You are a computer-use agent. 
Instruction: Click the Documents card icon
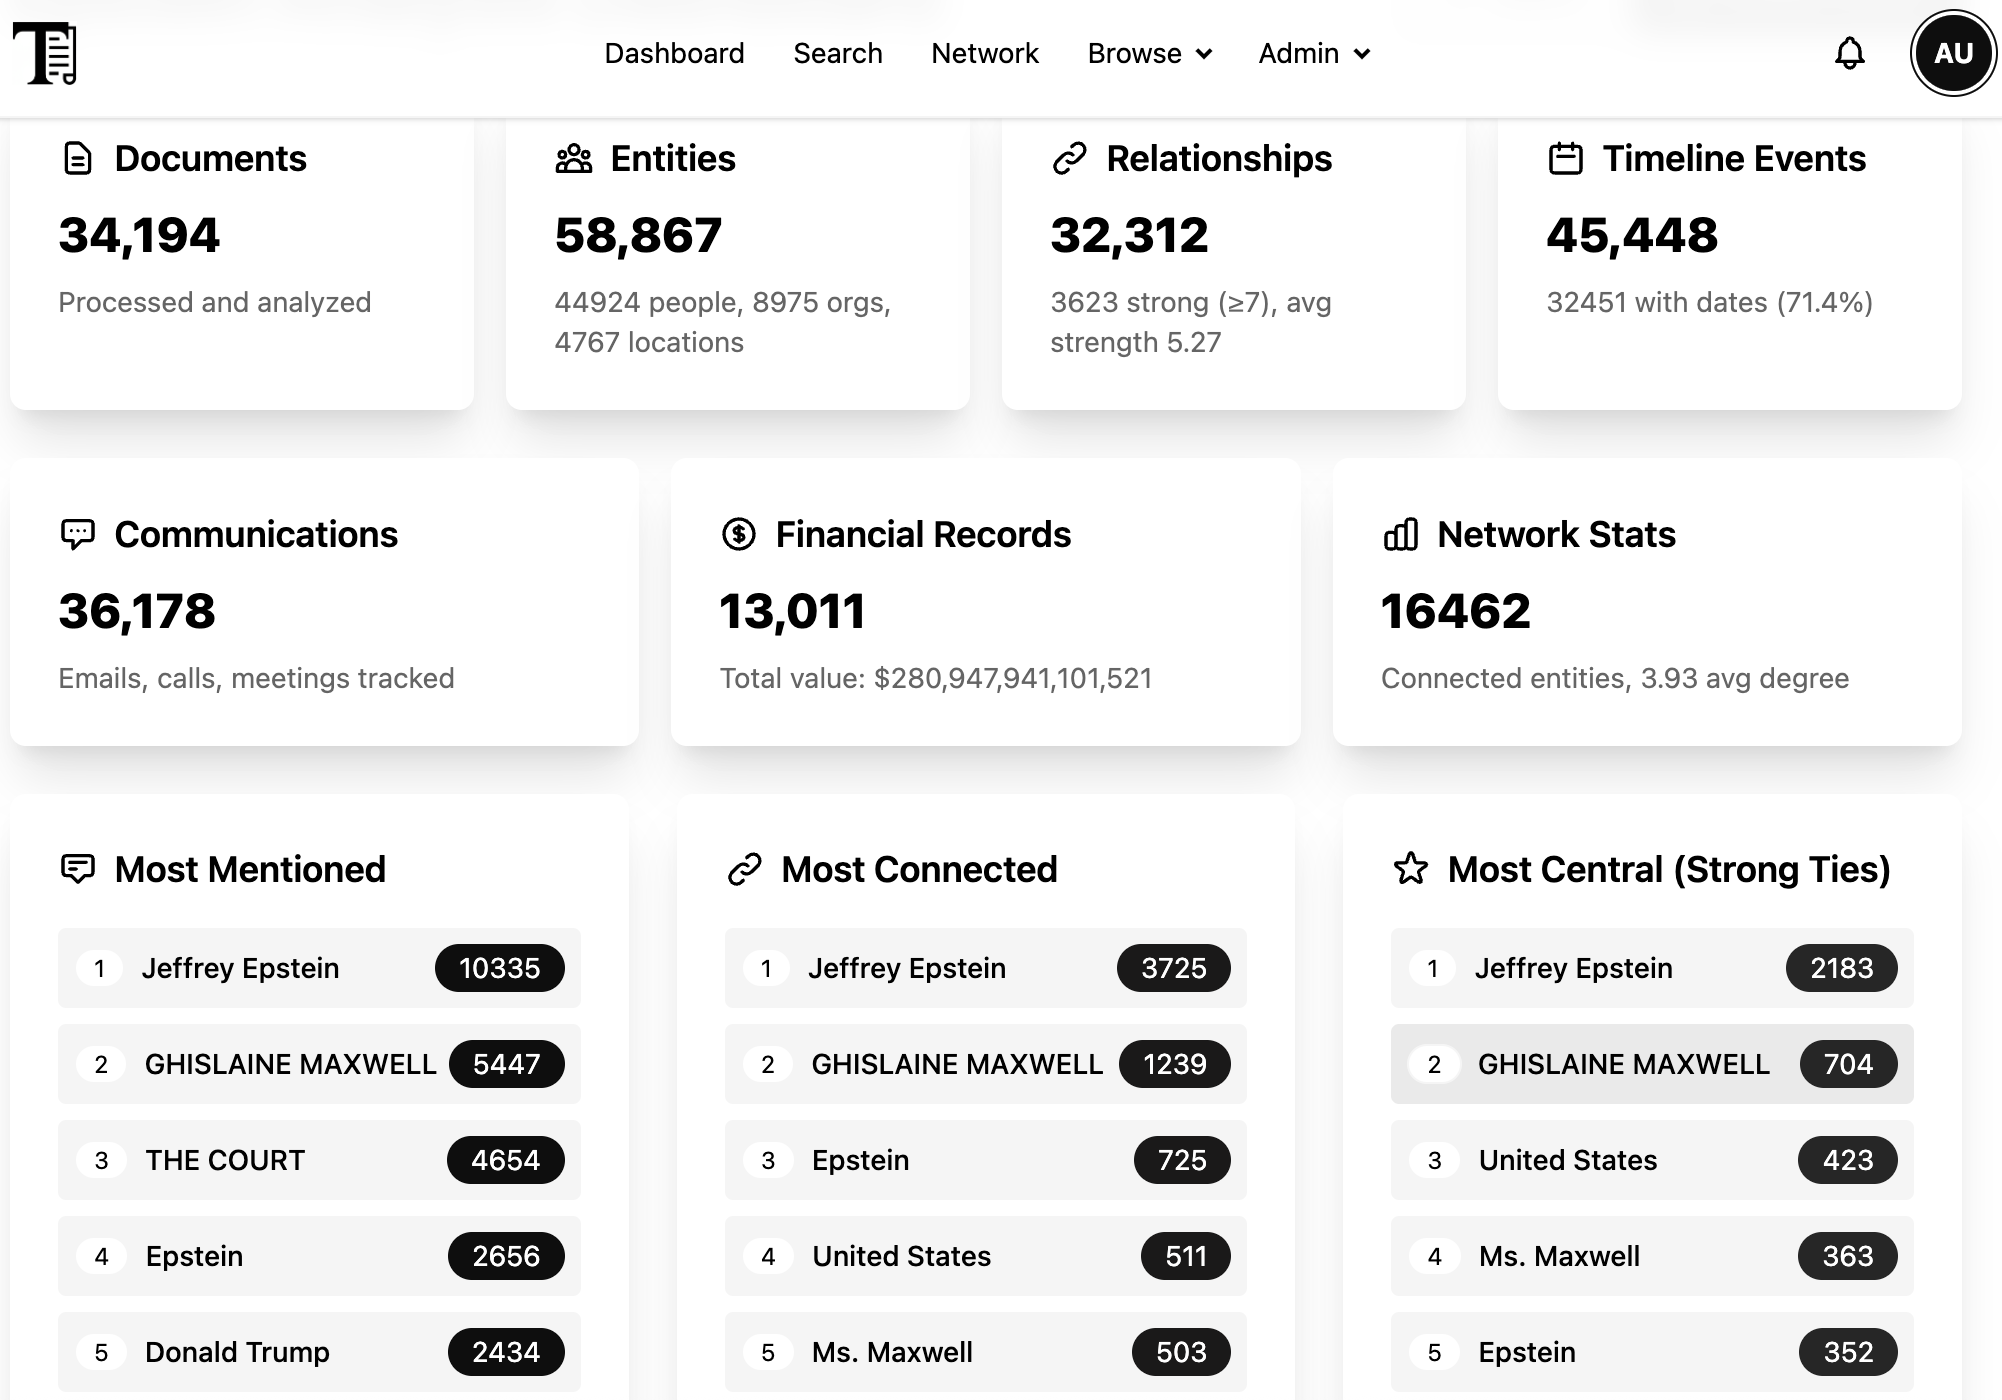pyautogui.click(x=77, y=157)
